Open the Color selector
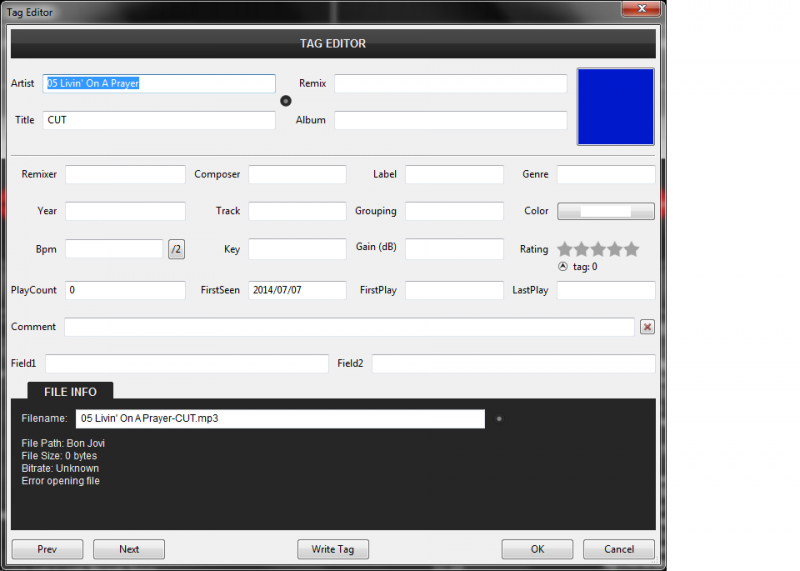The height and width of the screenshot is (571, 800). 606,211
